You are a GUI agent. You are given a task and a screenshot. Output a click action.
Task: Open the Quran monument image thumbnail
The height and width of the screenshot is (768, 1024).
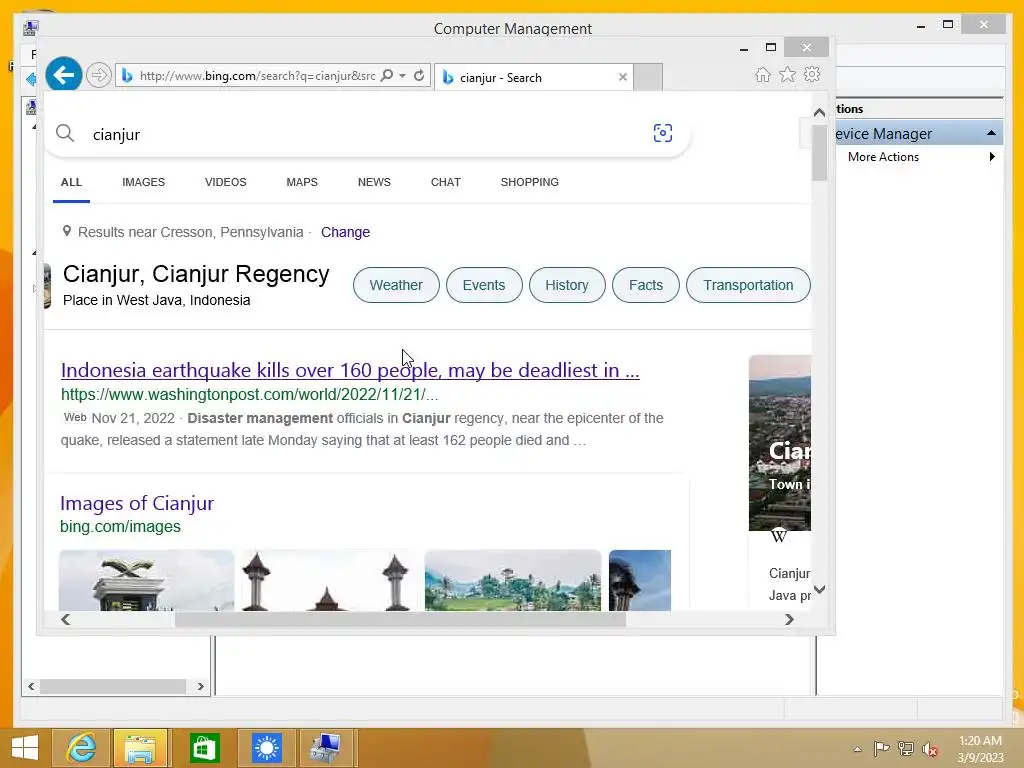tap(146, 581)
